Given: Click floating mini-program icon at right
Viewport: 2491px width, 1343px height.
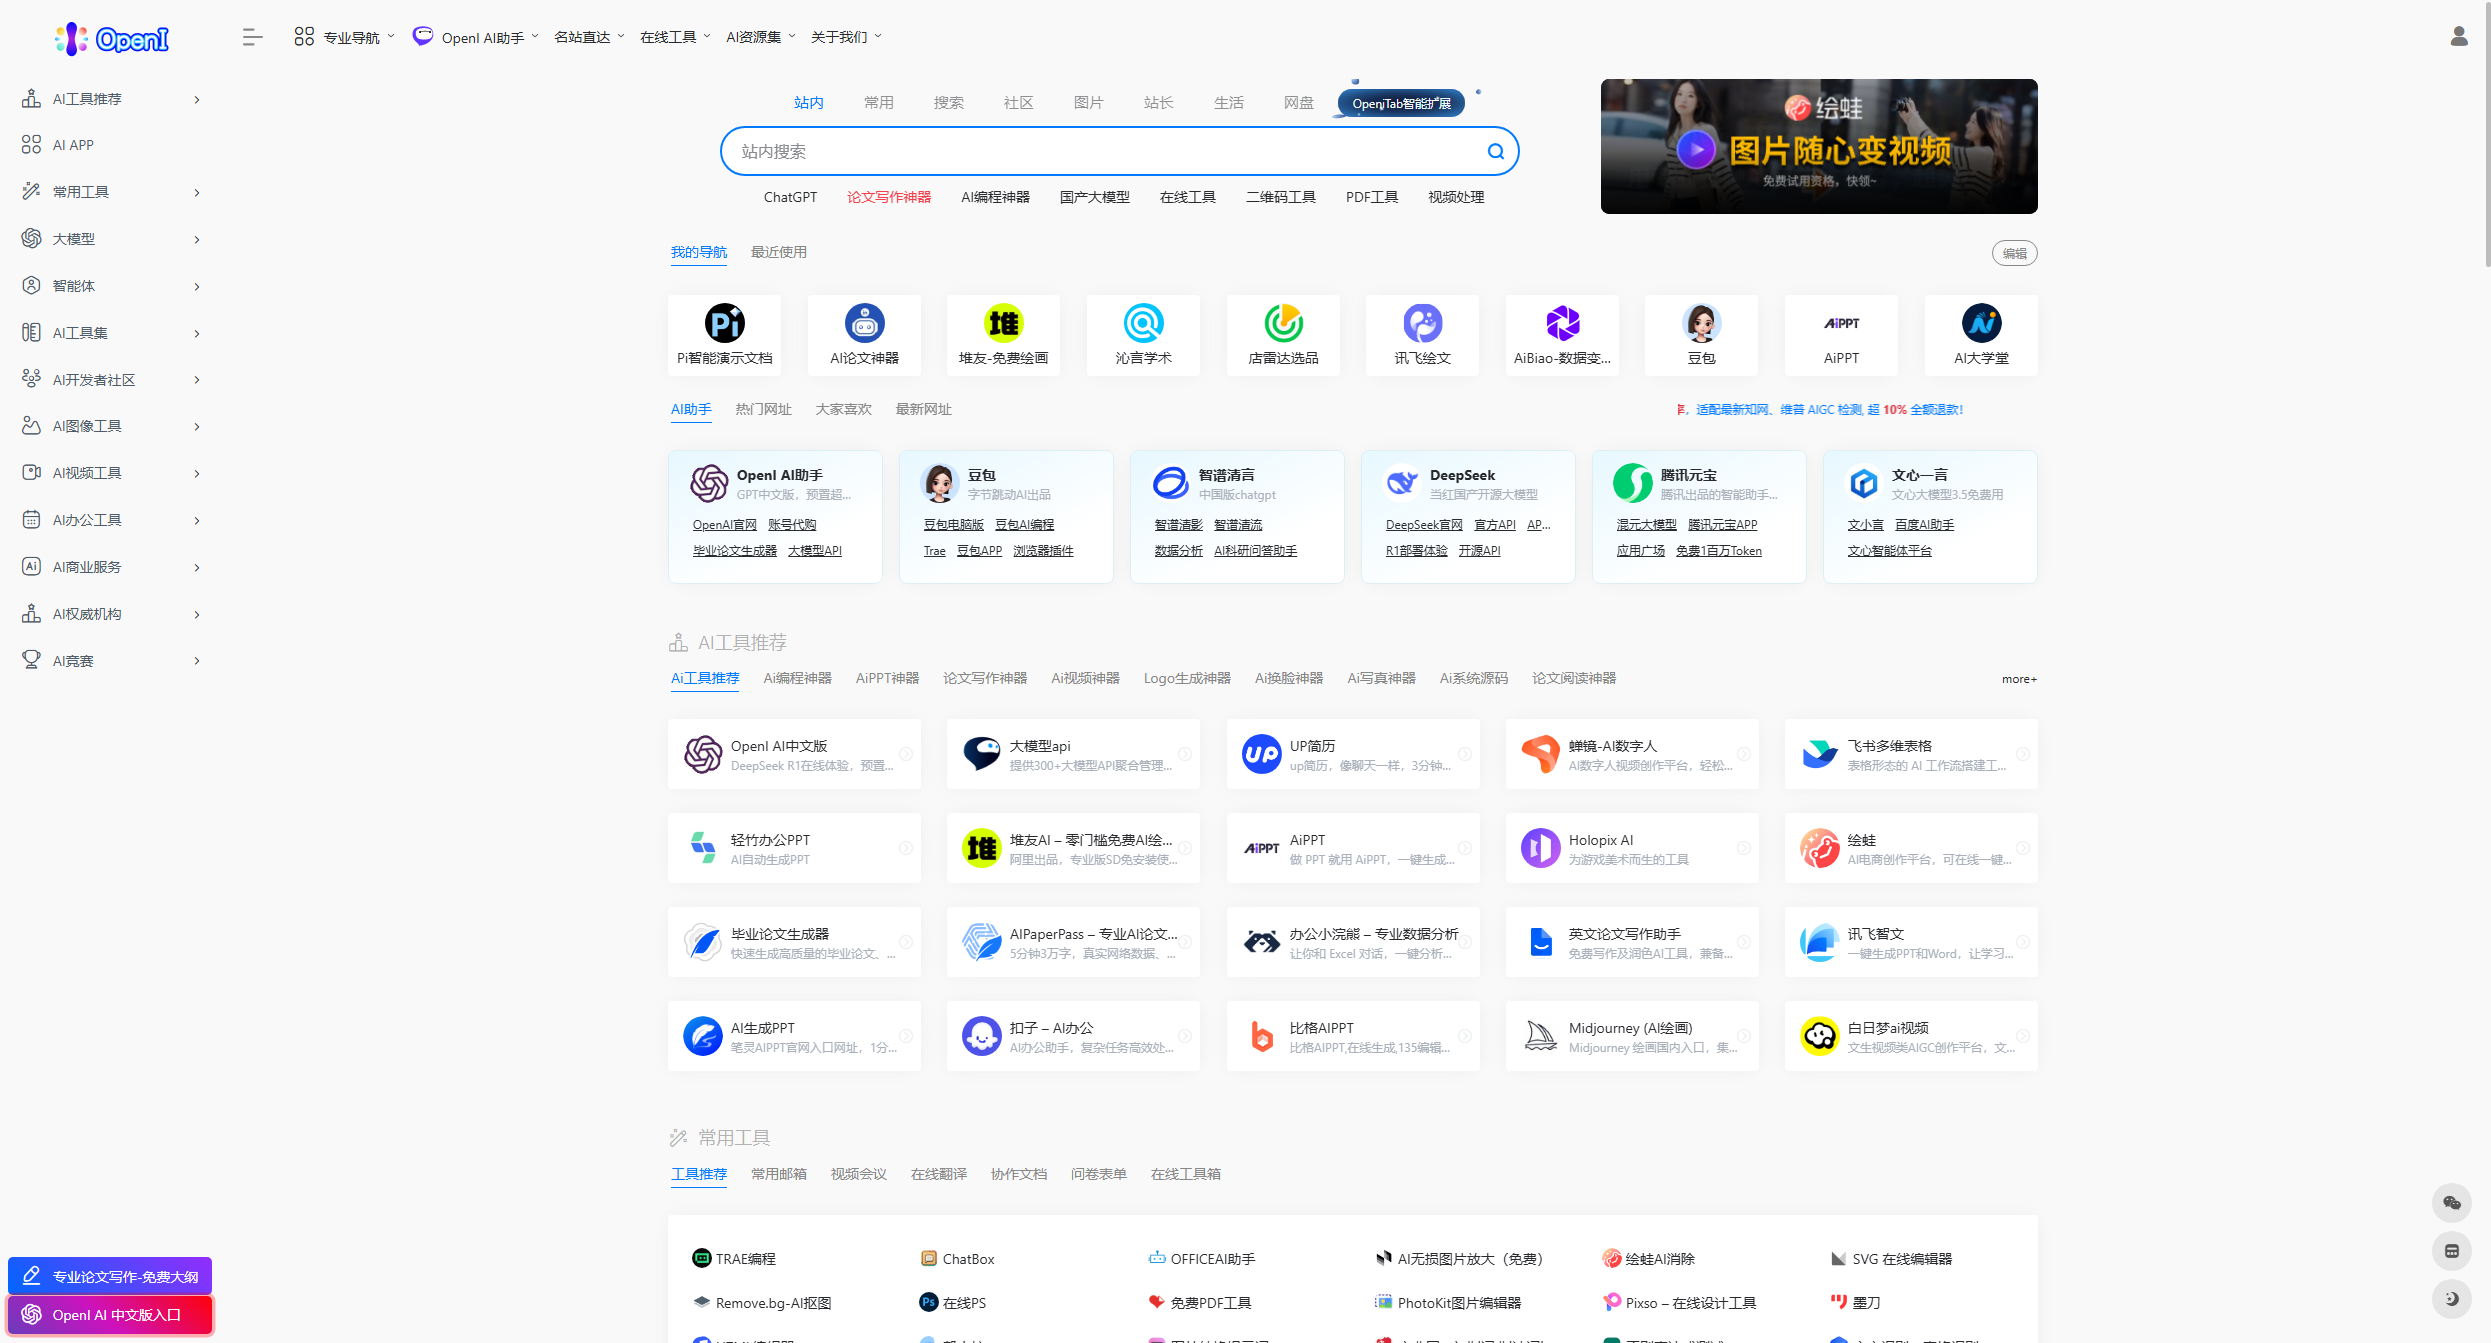Looking at the screenshot, I should [2452, 1251].
